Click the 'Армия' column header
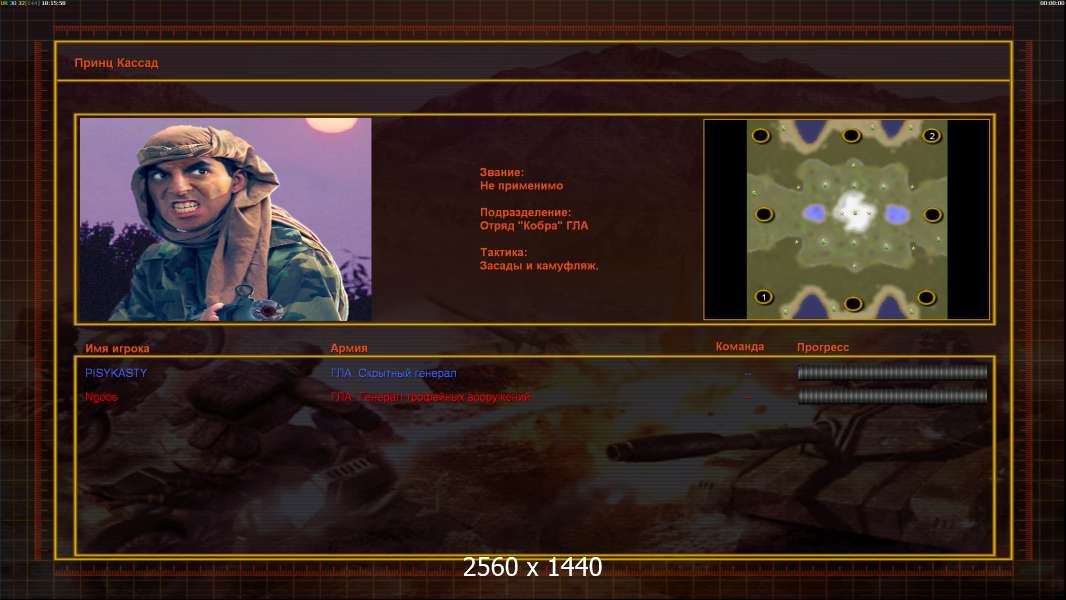1066x600 pixels. coord(349,348)
